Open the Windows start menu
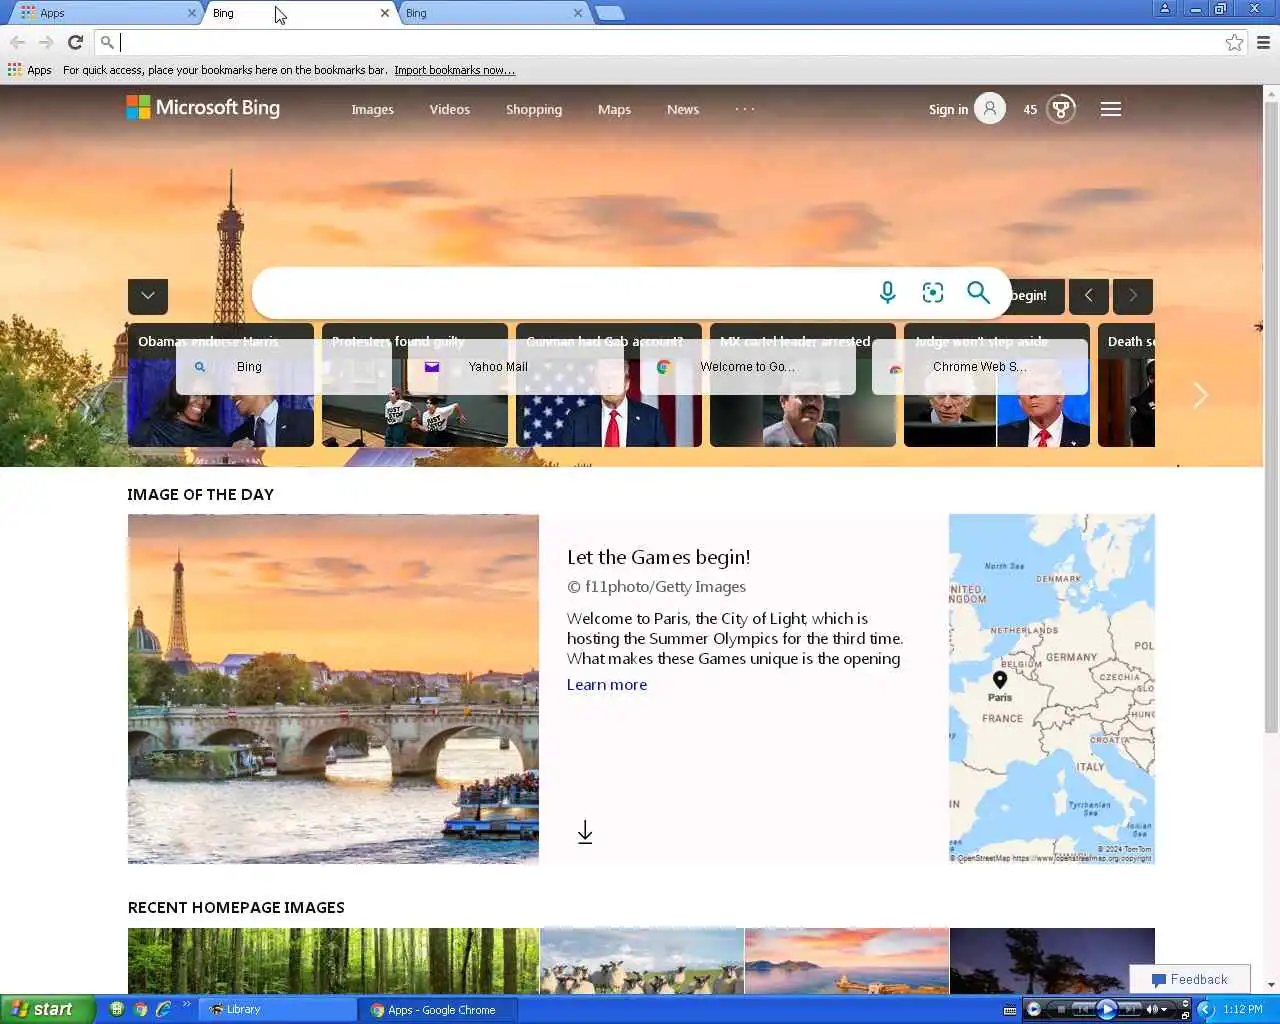Viewport: 1280px width, 1024px height. pos(47,1009)
